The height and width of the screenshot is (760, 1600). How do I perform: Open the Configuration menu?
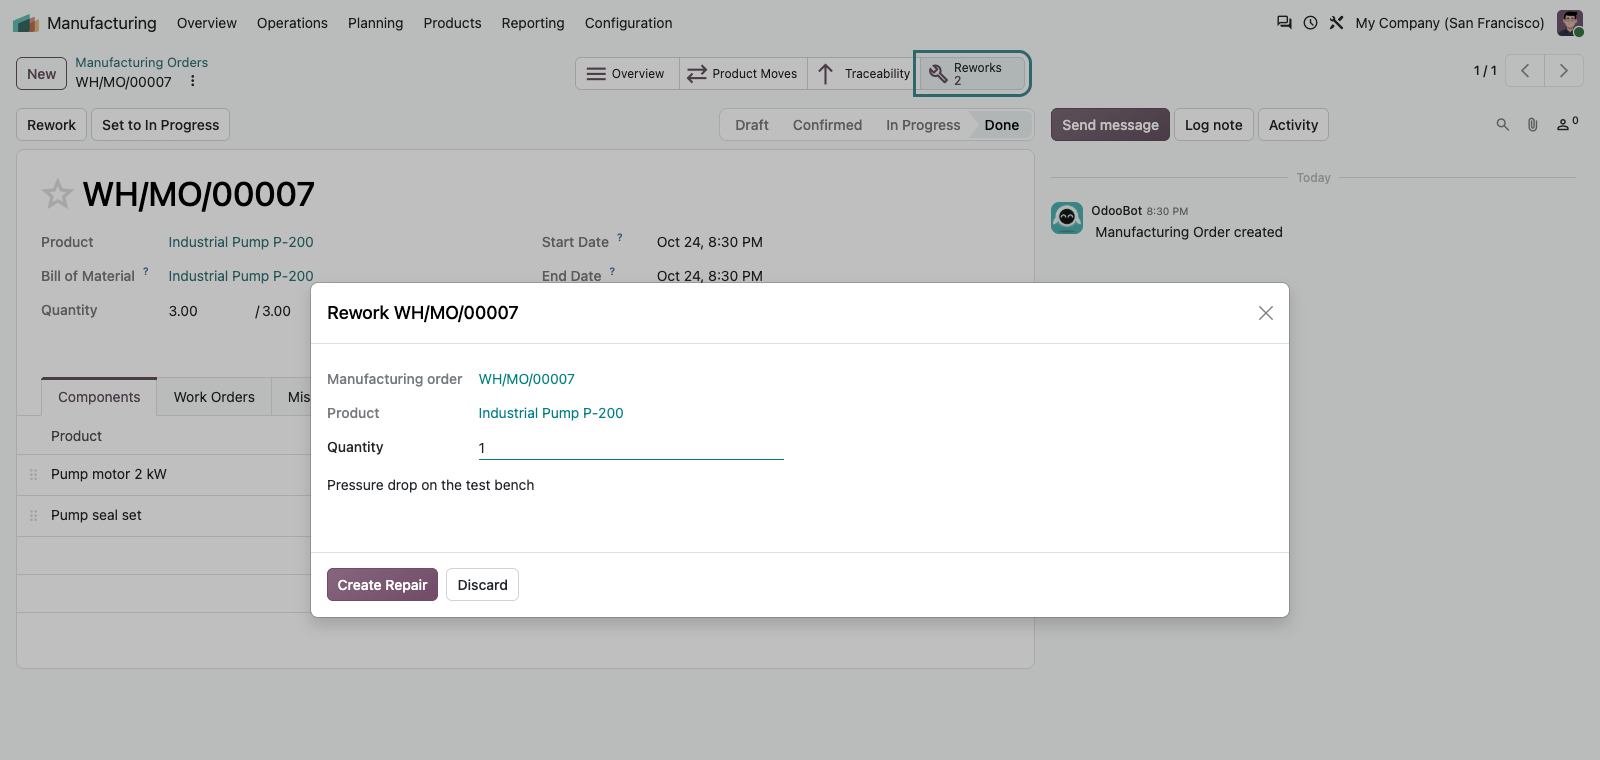tap(628, 23)
